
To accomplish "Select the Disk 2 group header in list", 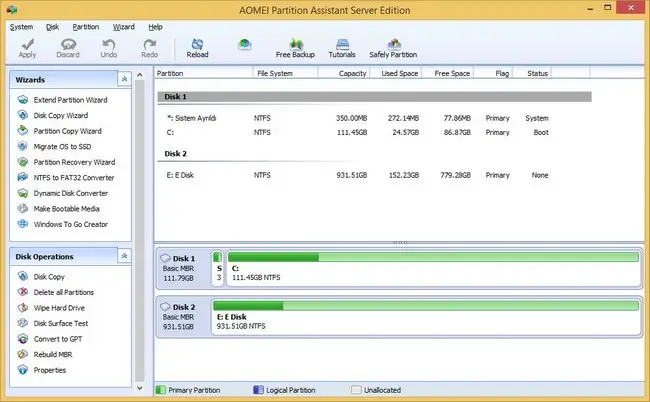I will tap(374, 154).
